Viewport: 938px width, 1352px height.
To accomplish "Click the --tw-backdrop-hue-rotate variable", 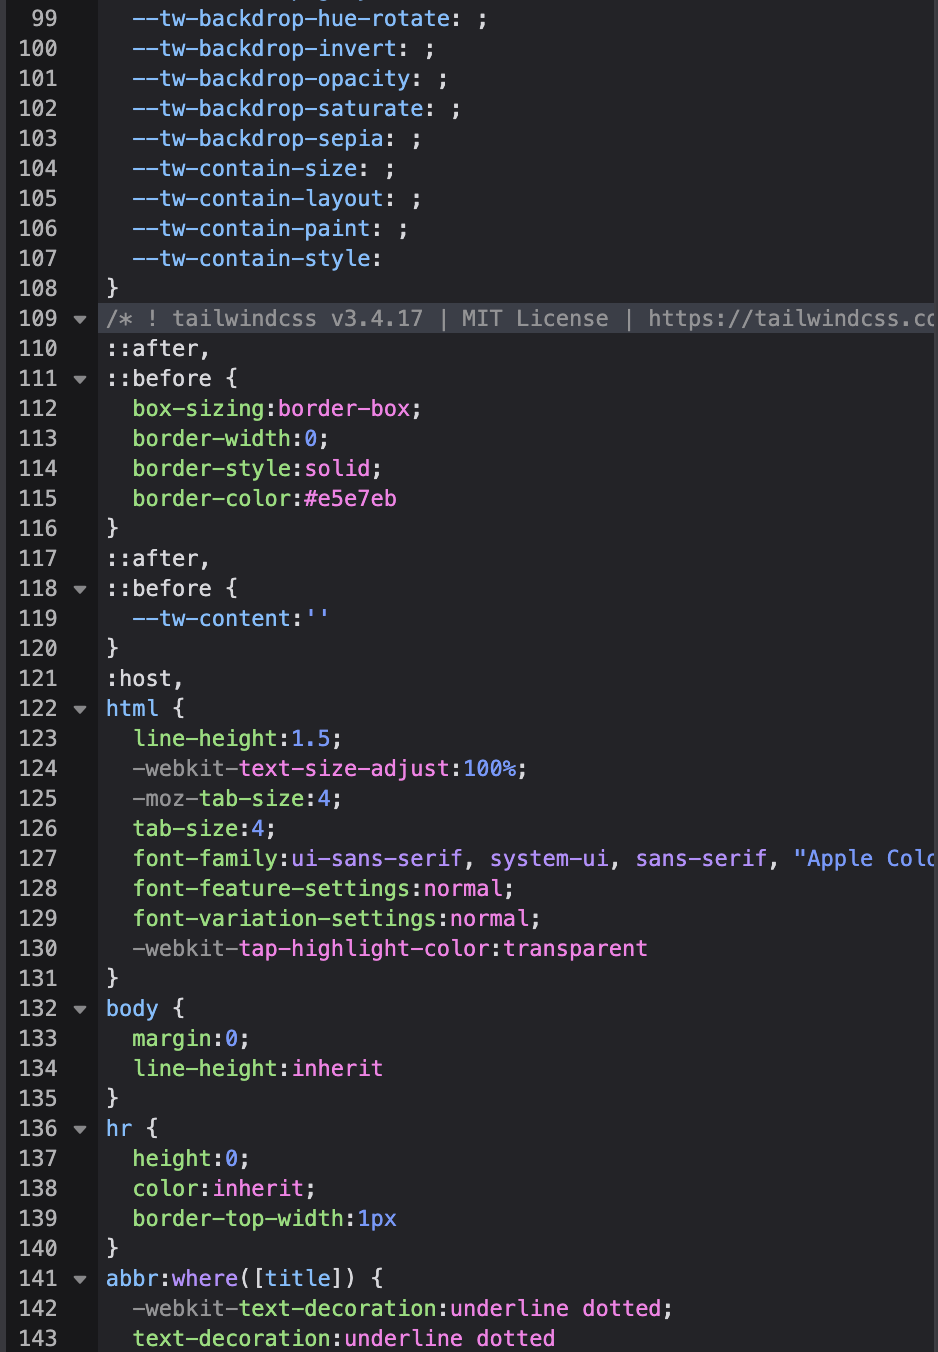I will click(x=291, y=18).
